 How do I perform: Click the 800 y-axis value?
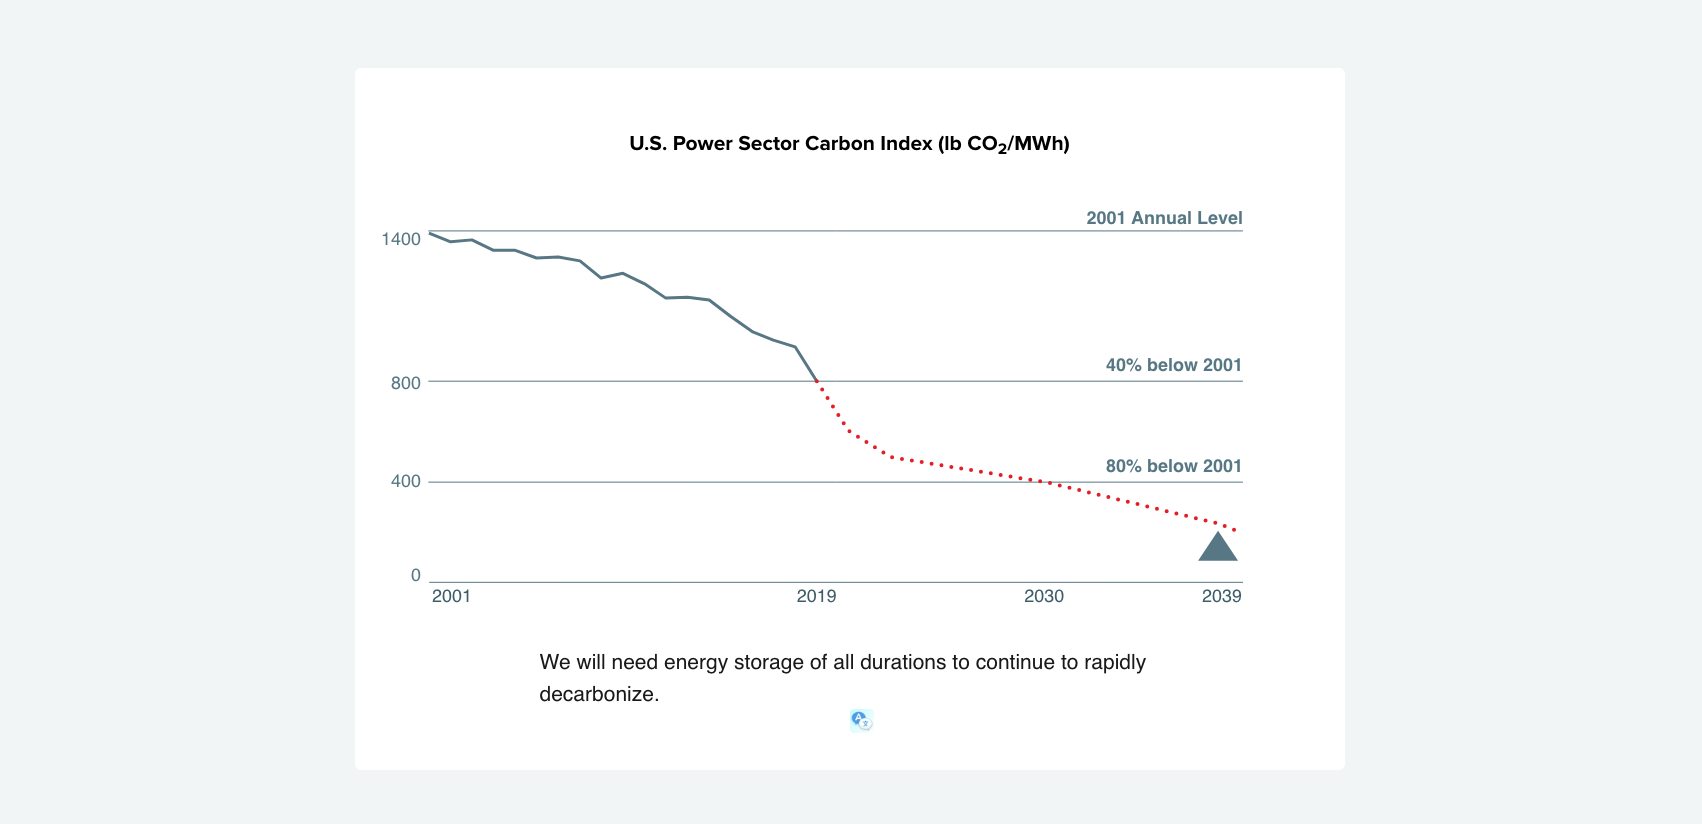(406, 383)
